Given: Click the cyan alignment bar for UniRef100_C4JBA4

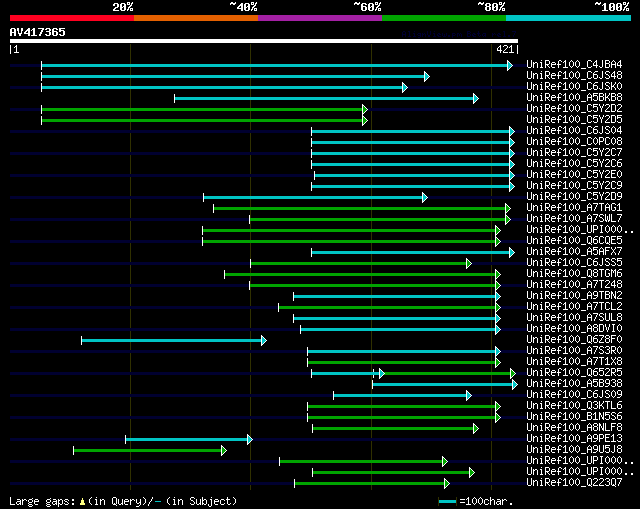Looking at the screenshot, I should pyautogui.click(x=277, y=65).
